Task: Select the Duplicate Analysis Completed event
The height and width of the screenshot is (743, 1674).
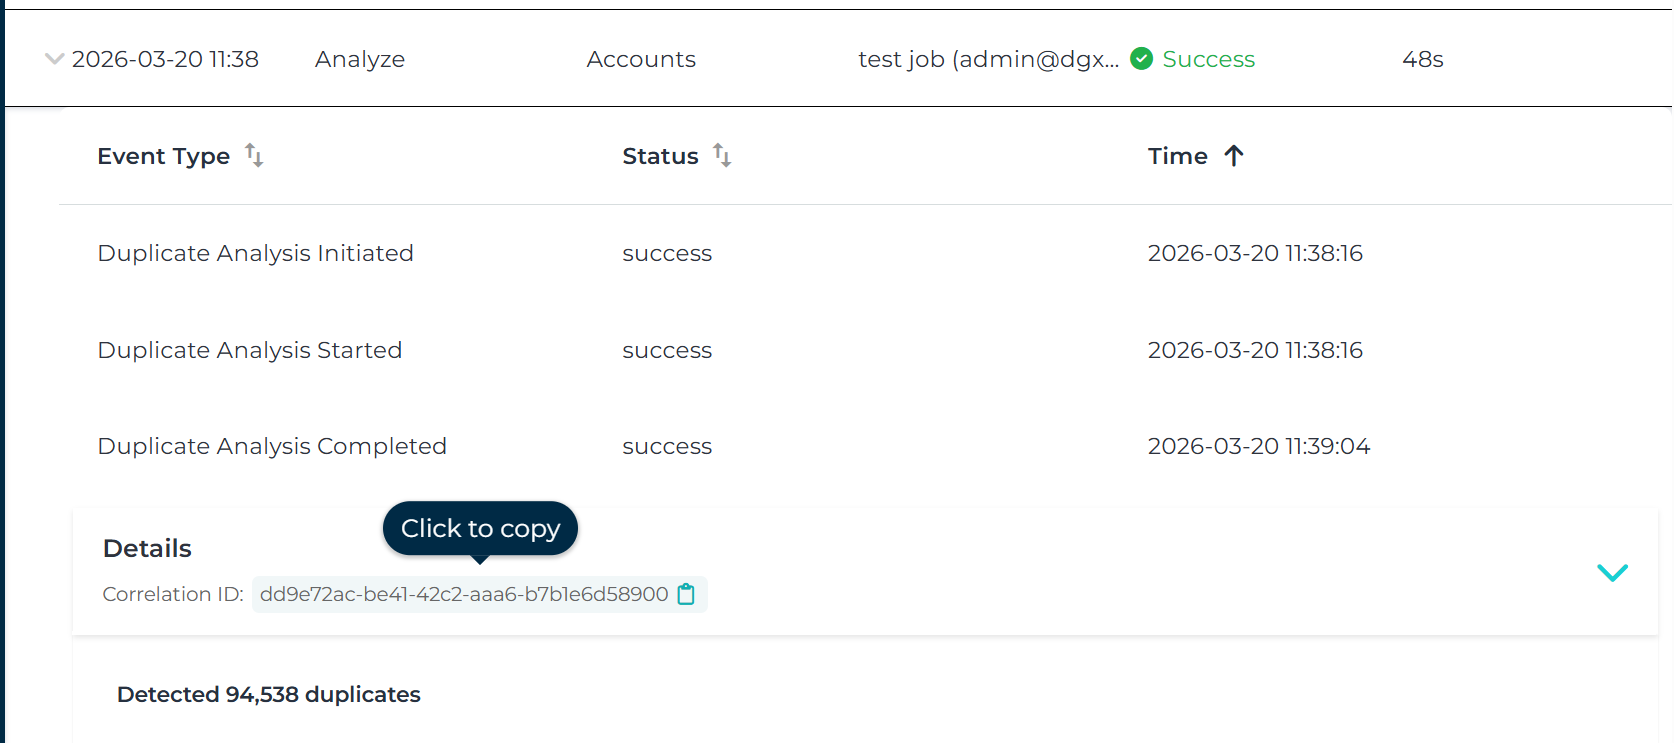Action: pyautogui.click(x=272, y=446)
